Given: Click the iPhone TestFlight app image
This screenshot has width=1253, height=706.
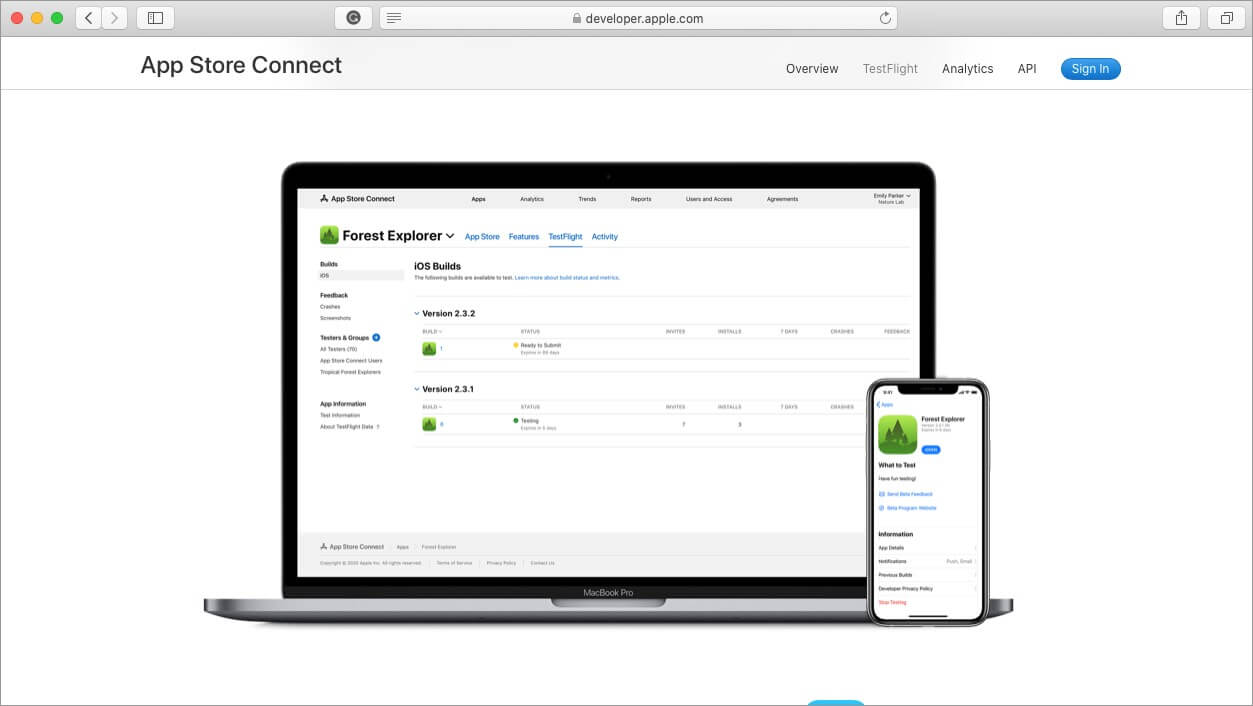Looking at the screenshot, I should [x=927, y=502].
